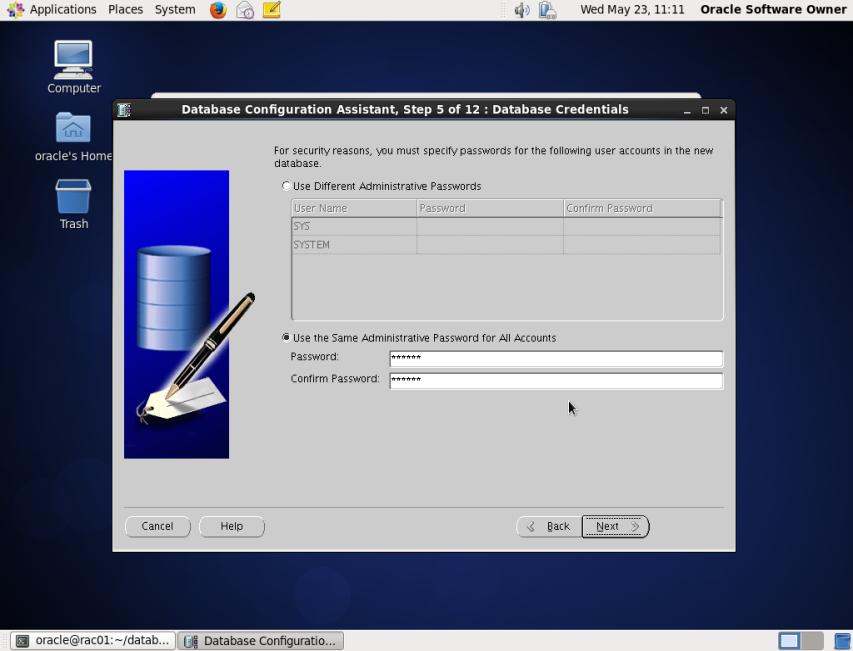The height and width of the screenshot is (651, 853).
Task: Open the text editor icon in top panel
Action: pyautogui.click(x=271, y=11)
